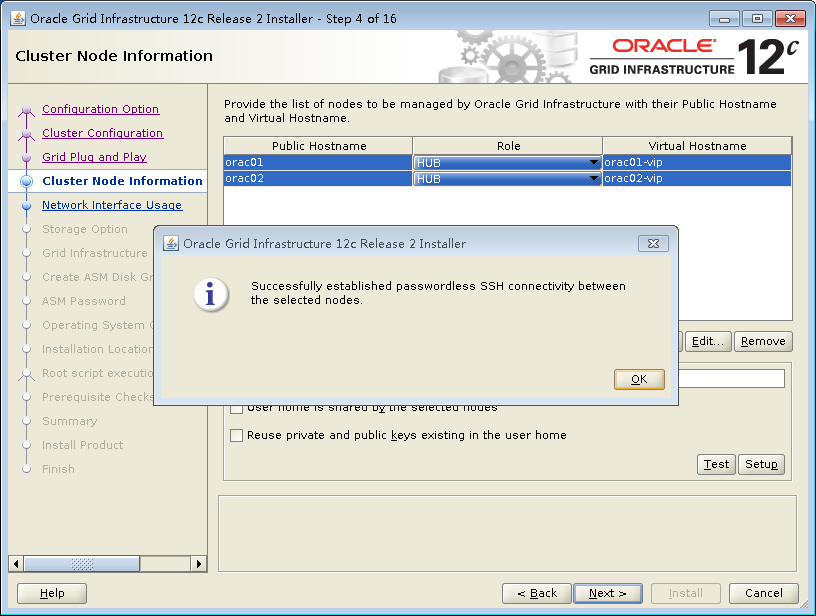Image resolution: width=816 pixels, height=616 pixels.
Task: Click the Edit... button
Action: [x=708, y=341]
